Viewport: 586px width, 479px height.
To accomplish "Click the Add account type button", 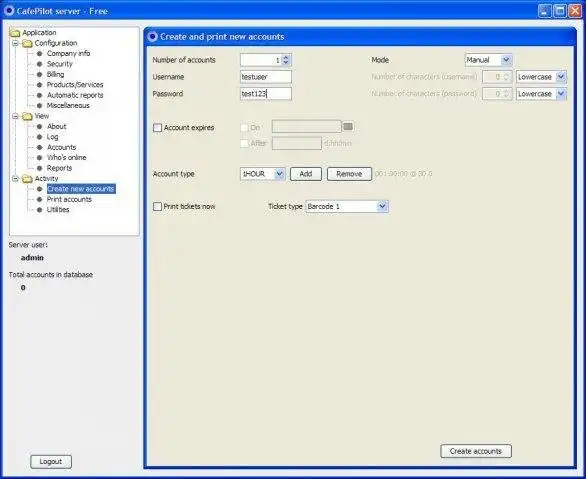I will 306,174.
